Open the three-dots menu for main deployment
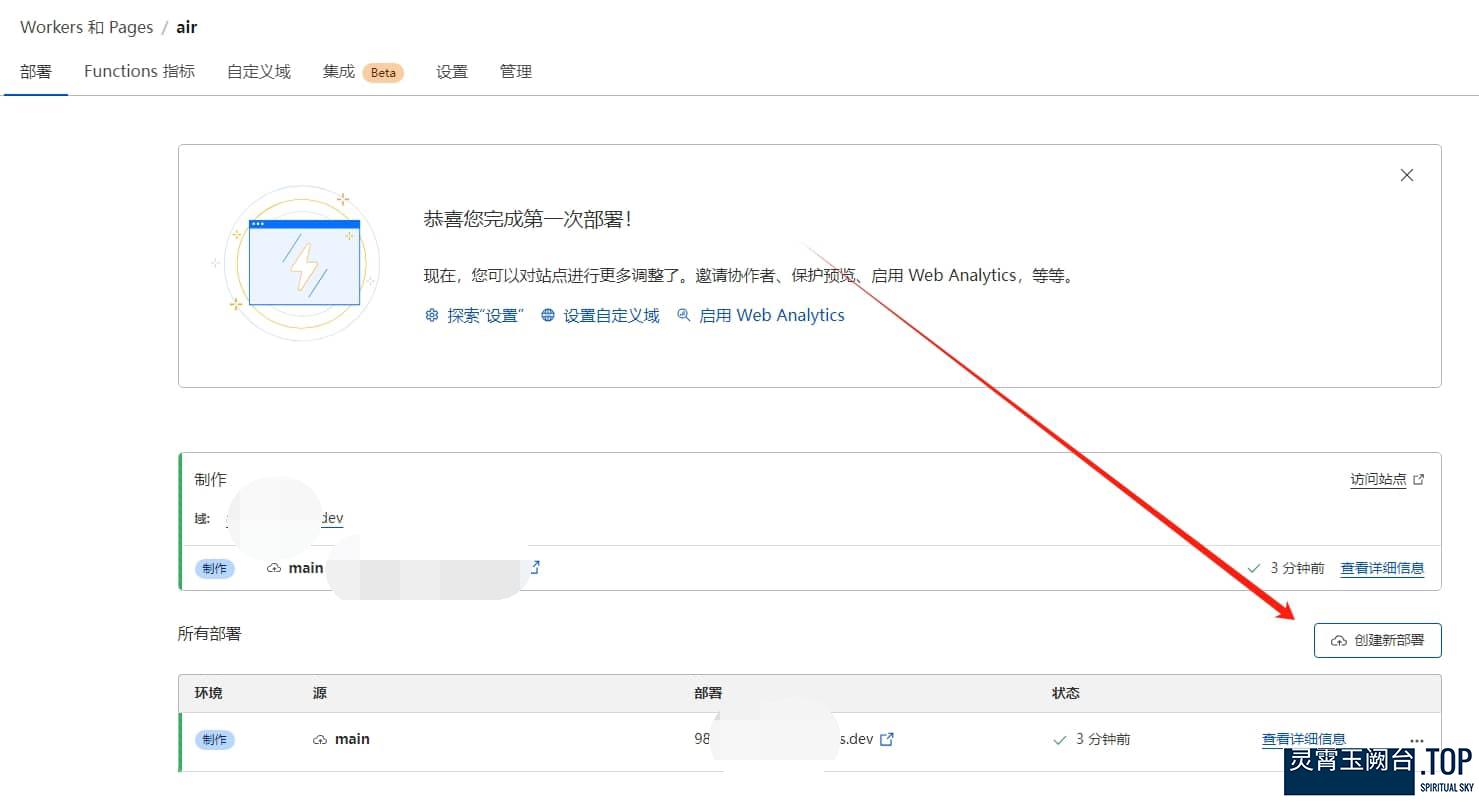 pos(1415,740)
